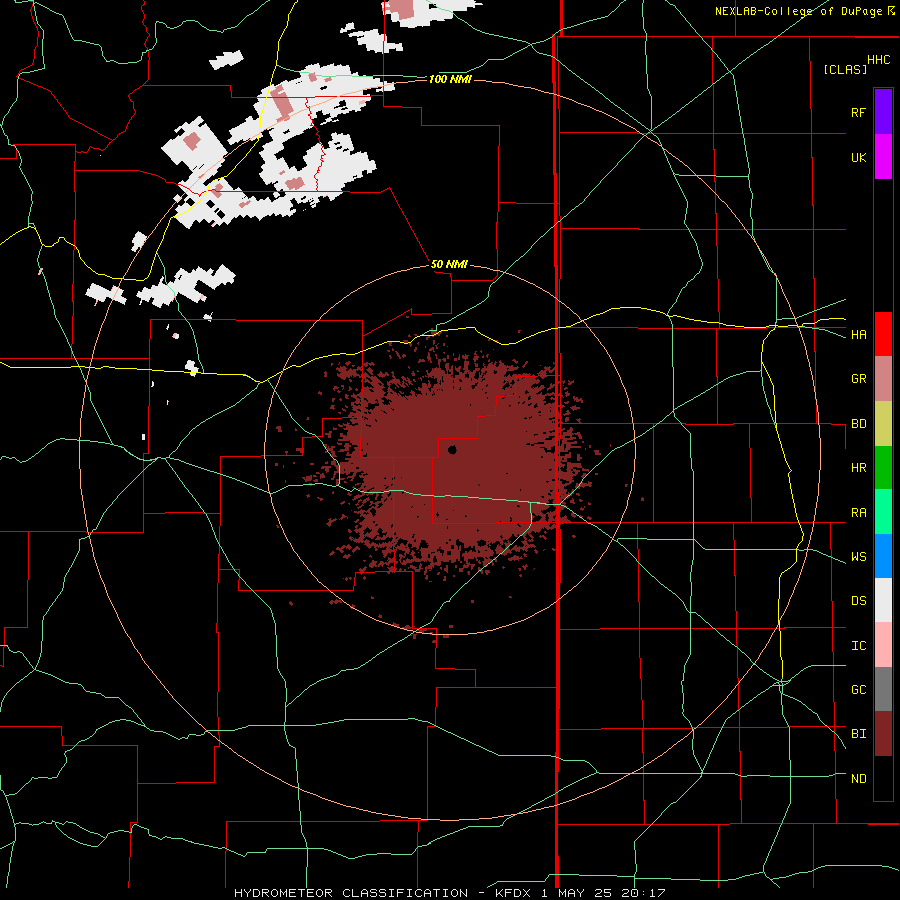Click the "HHC" product label
Screen dimensions: 900x900
click(878, 60)
